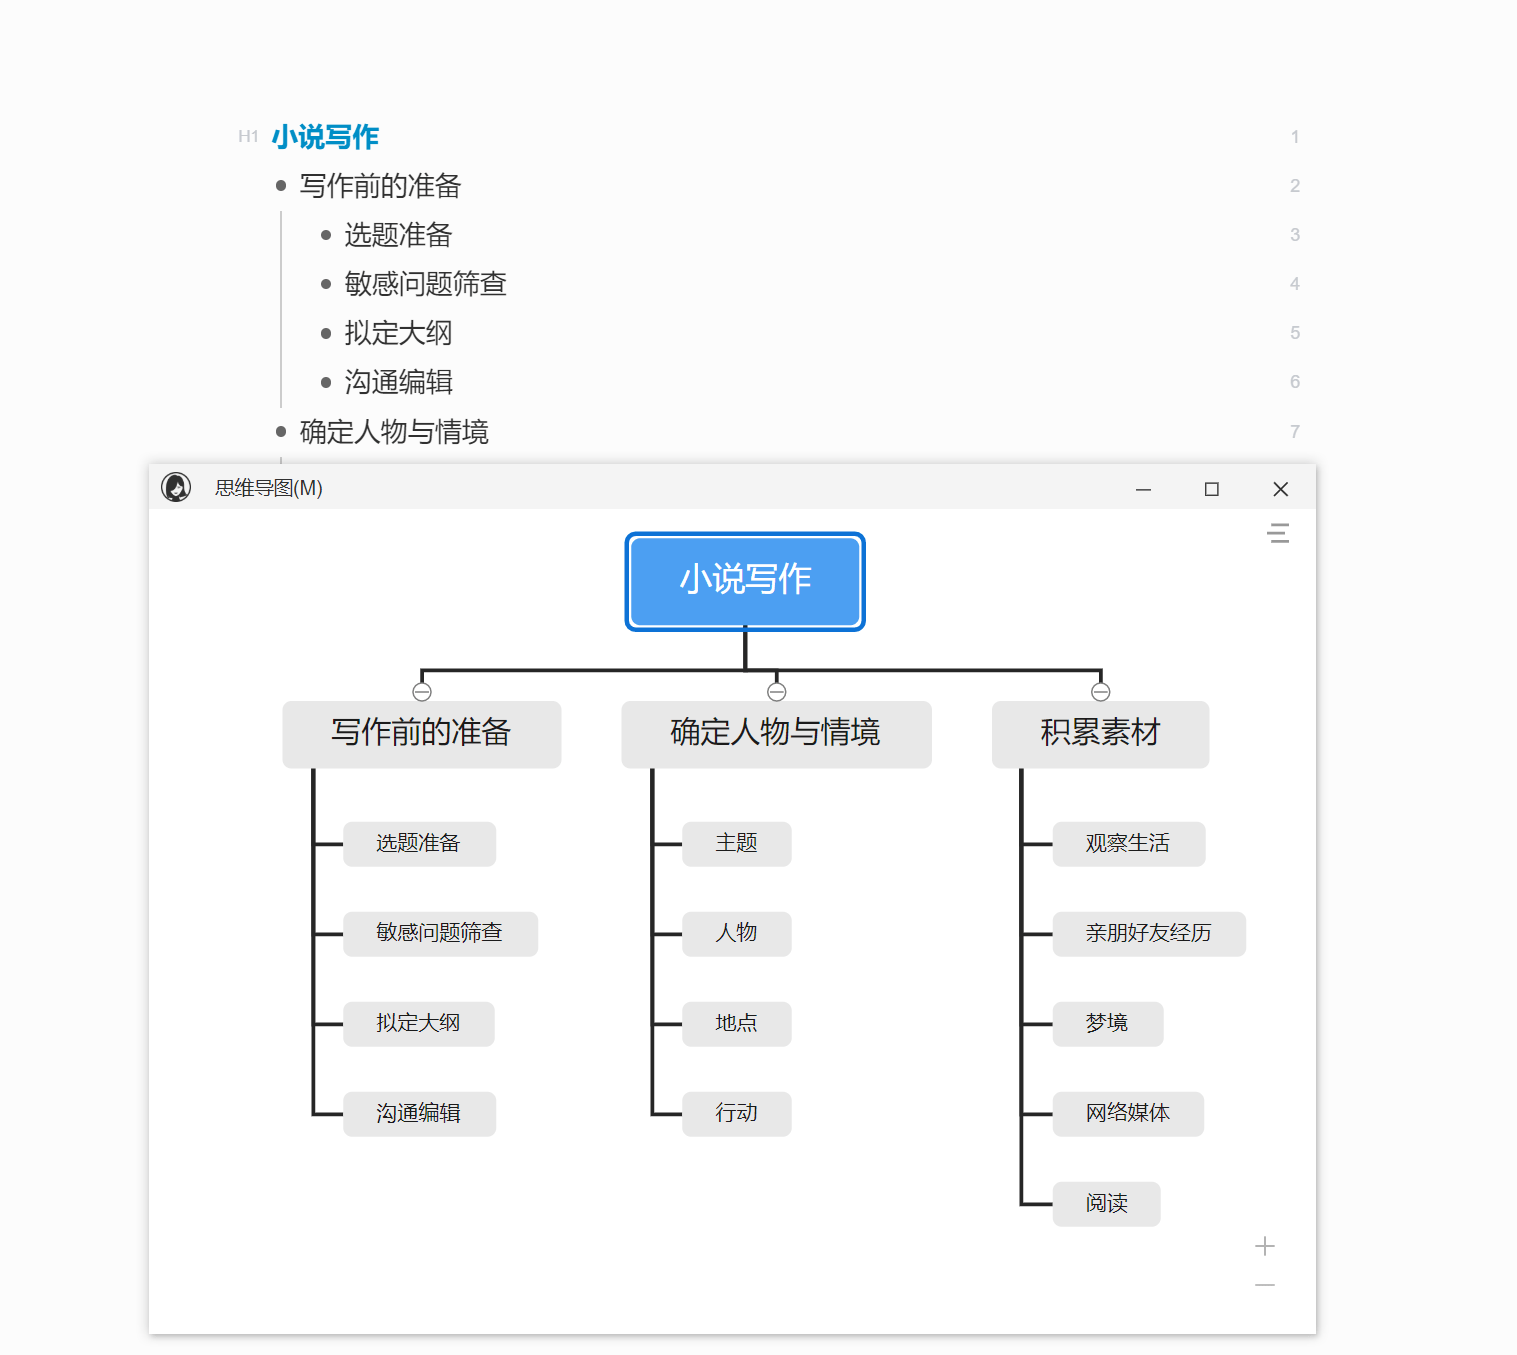The height and width of the screenshot is (1355, 1517).
Task: Select the 选题准备 mind map node
Action: pos(419,844)
